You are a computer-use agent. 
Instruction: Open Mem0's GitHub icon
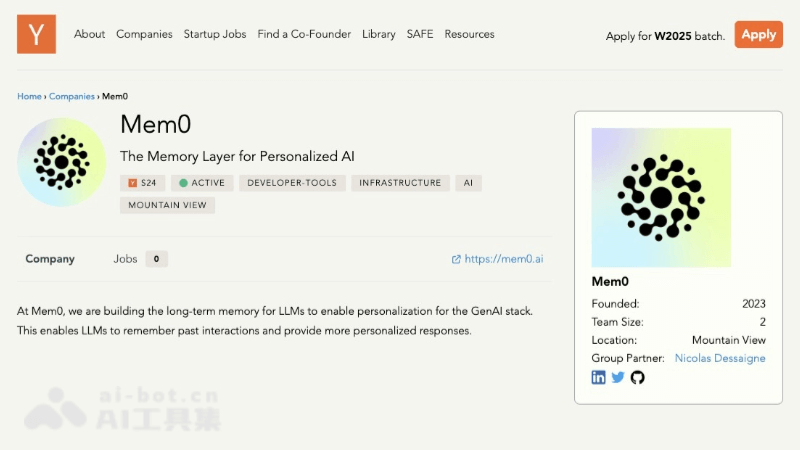637,378
